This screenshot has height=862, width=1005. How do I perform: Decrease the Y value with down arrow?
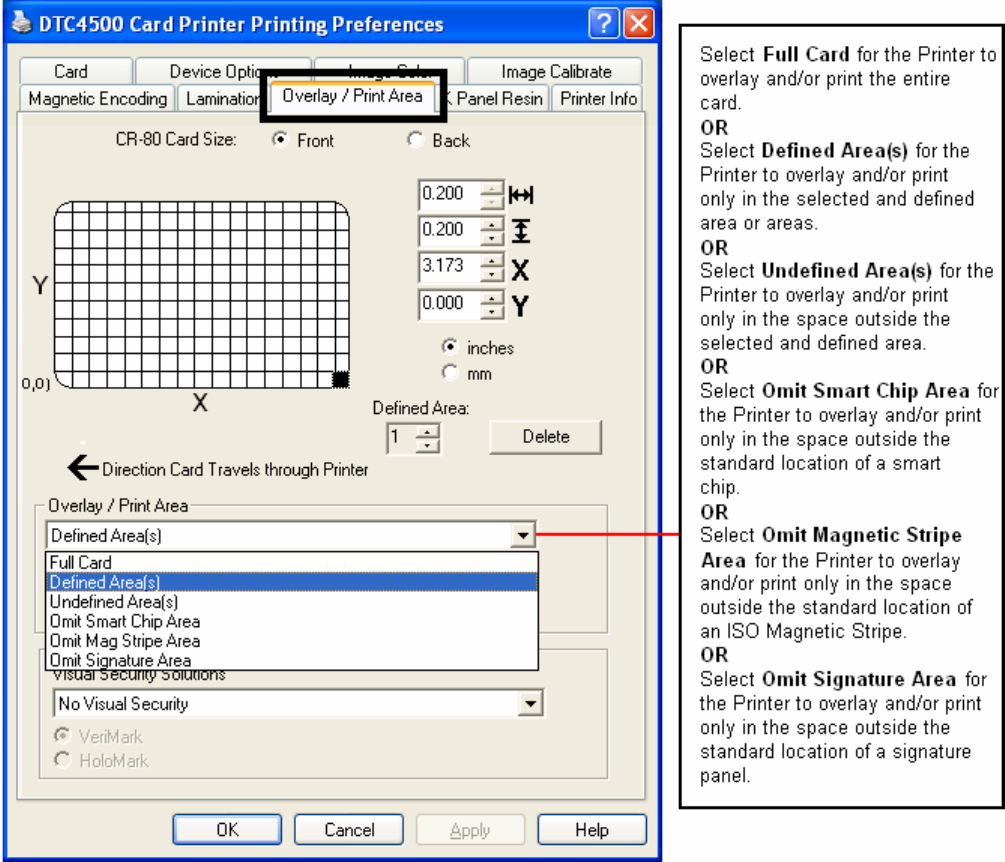[492, 311]
